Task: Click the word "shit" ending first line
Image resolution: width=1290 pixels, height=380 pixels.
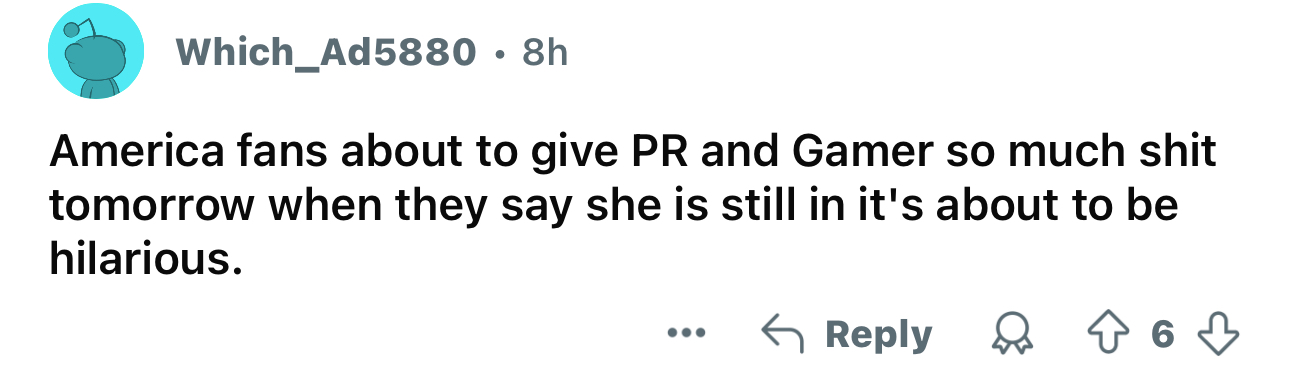Action: coord(1175,153)
